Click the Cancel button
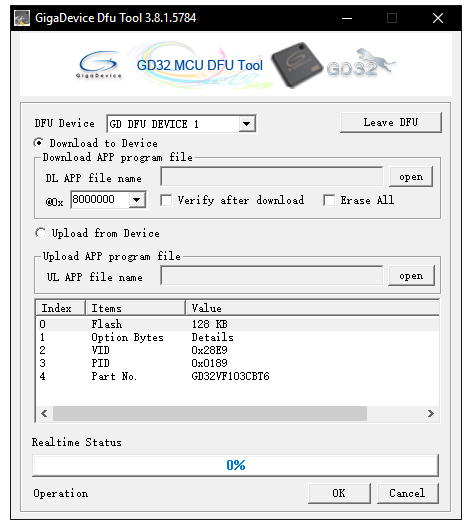Viewport: 472px width, 532px height. [x=407, y=493]
